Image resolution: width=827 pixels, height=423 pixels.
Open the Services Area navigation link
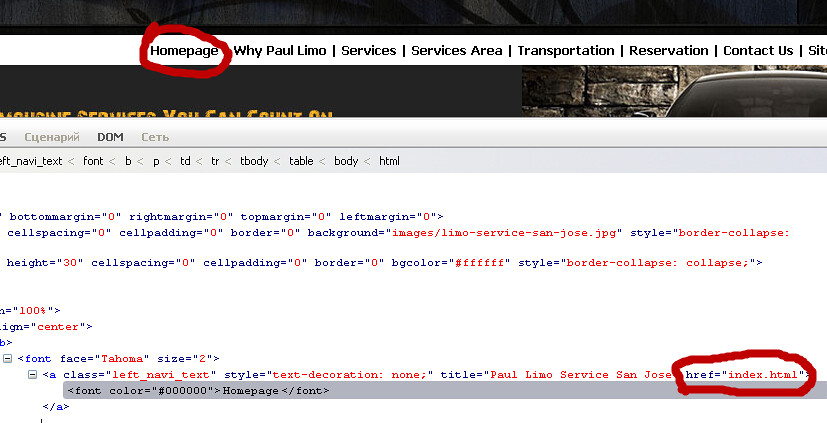(x=457, y=51)
